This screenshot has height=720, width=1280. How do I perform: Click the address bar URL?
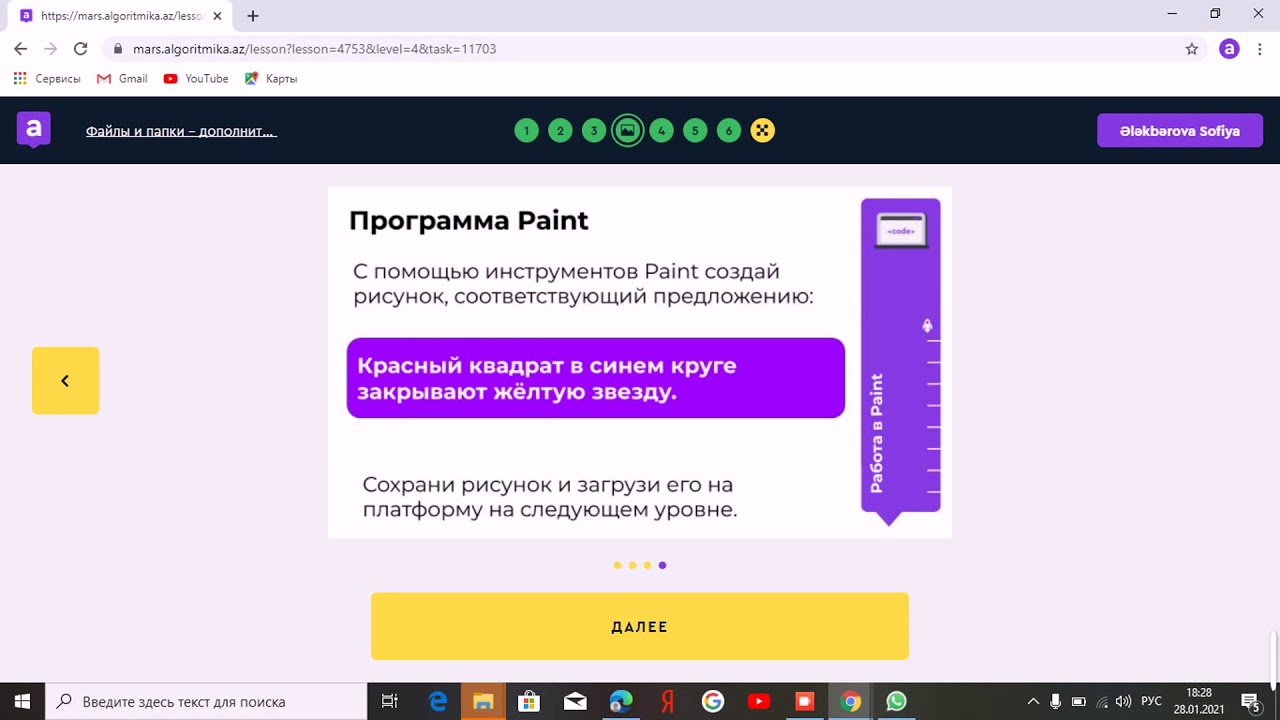click(314, 49)
